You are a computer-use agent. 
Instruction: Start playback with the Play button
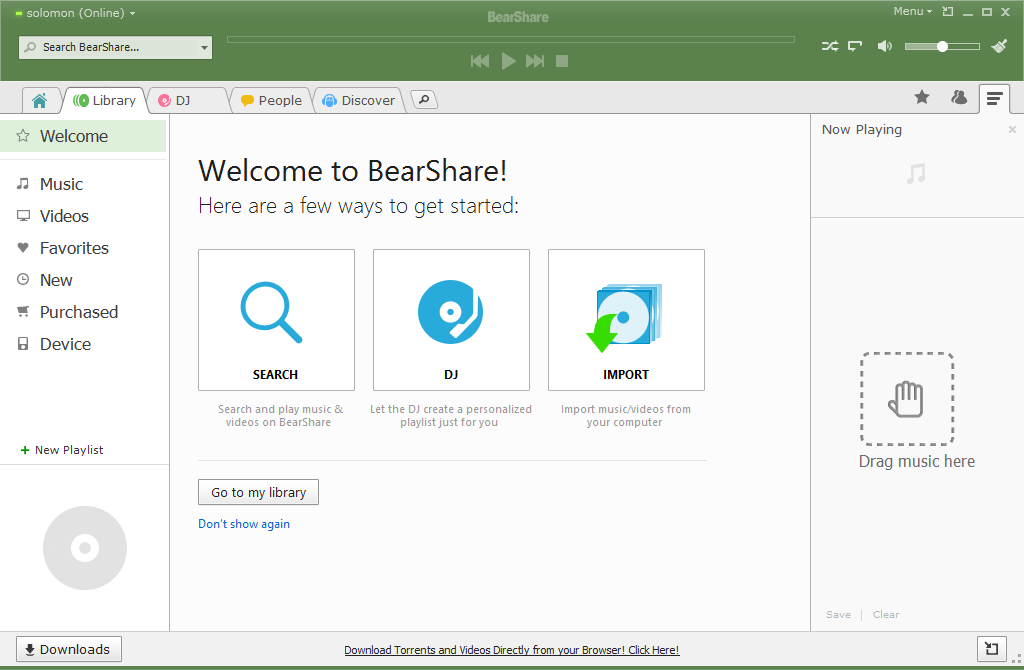point(508,61)
